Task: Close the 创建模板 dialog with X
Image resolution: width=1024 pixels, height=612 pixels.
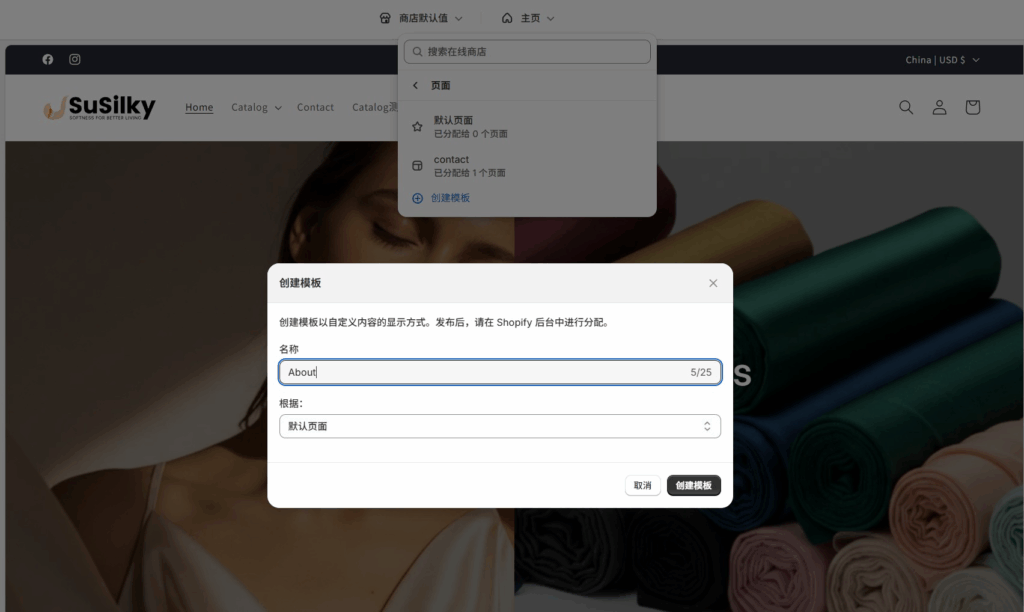Action: pyautogui.click(x=713, y=283)
